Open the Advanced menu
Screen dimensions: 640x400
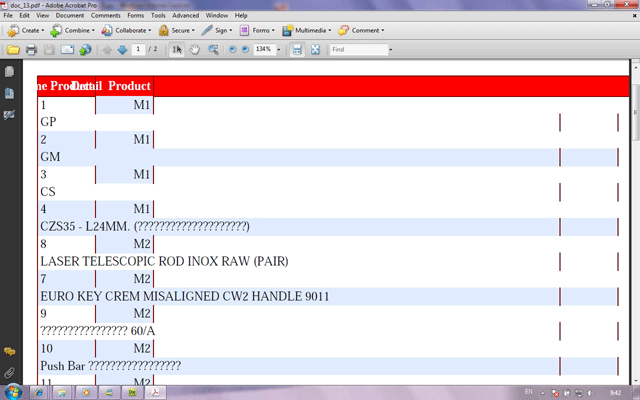coord(185,16)
